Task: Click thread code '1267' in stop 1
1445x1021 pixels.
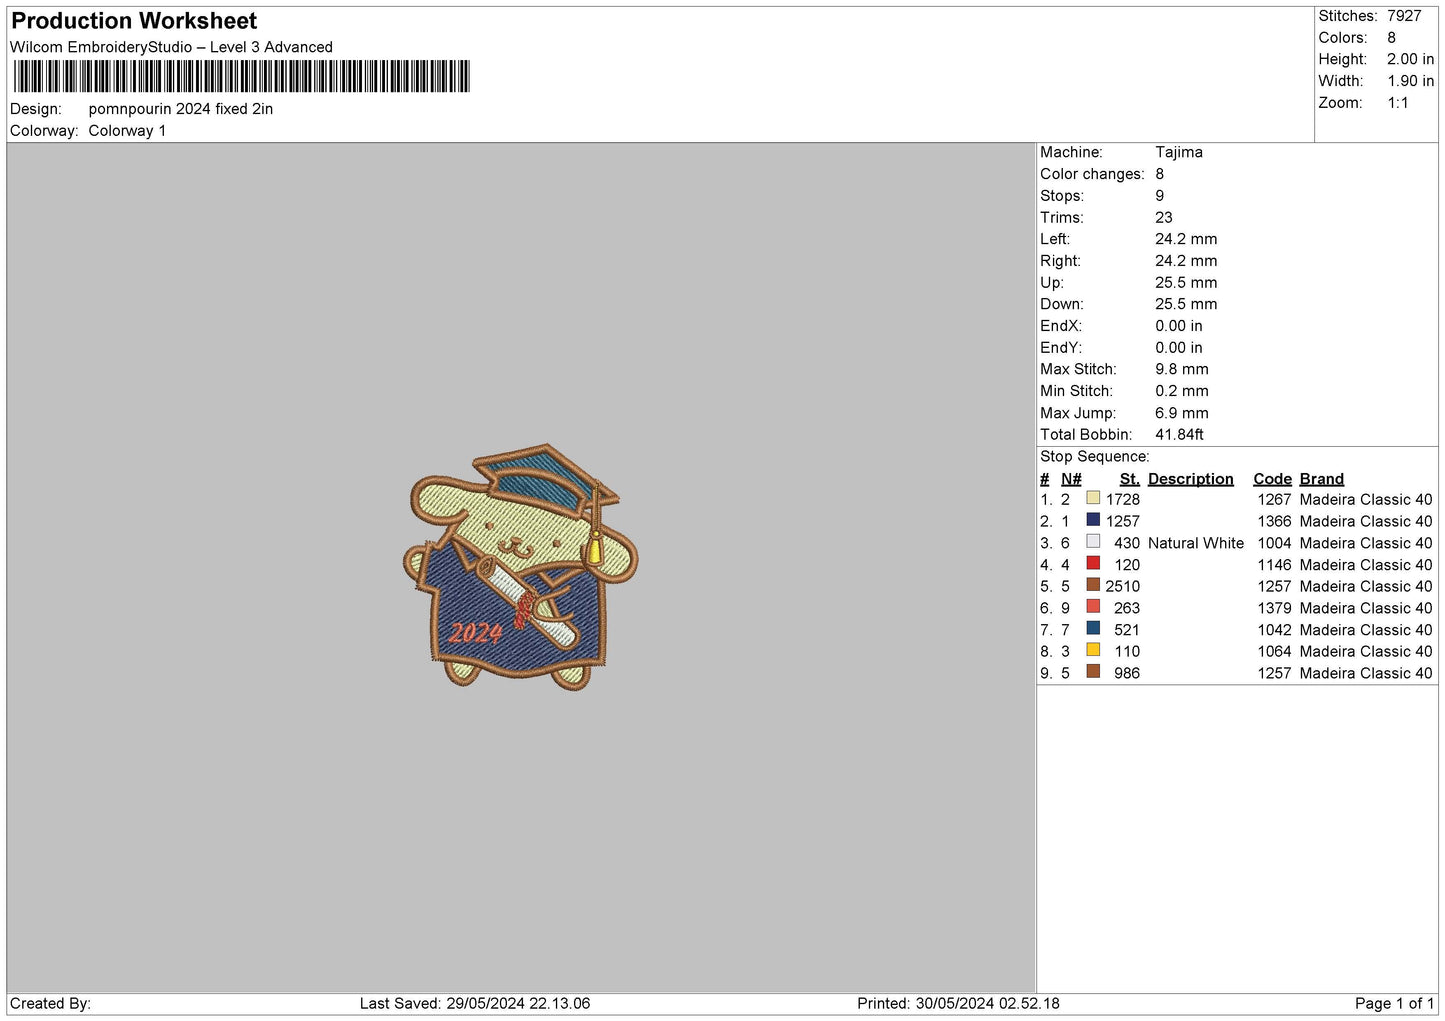Action: click(x=1275, y=499)
